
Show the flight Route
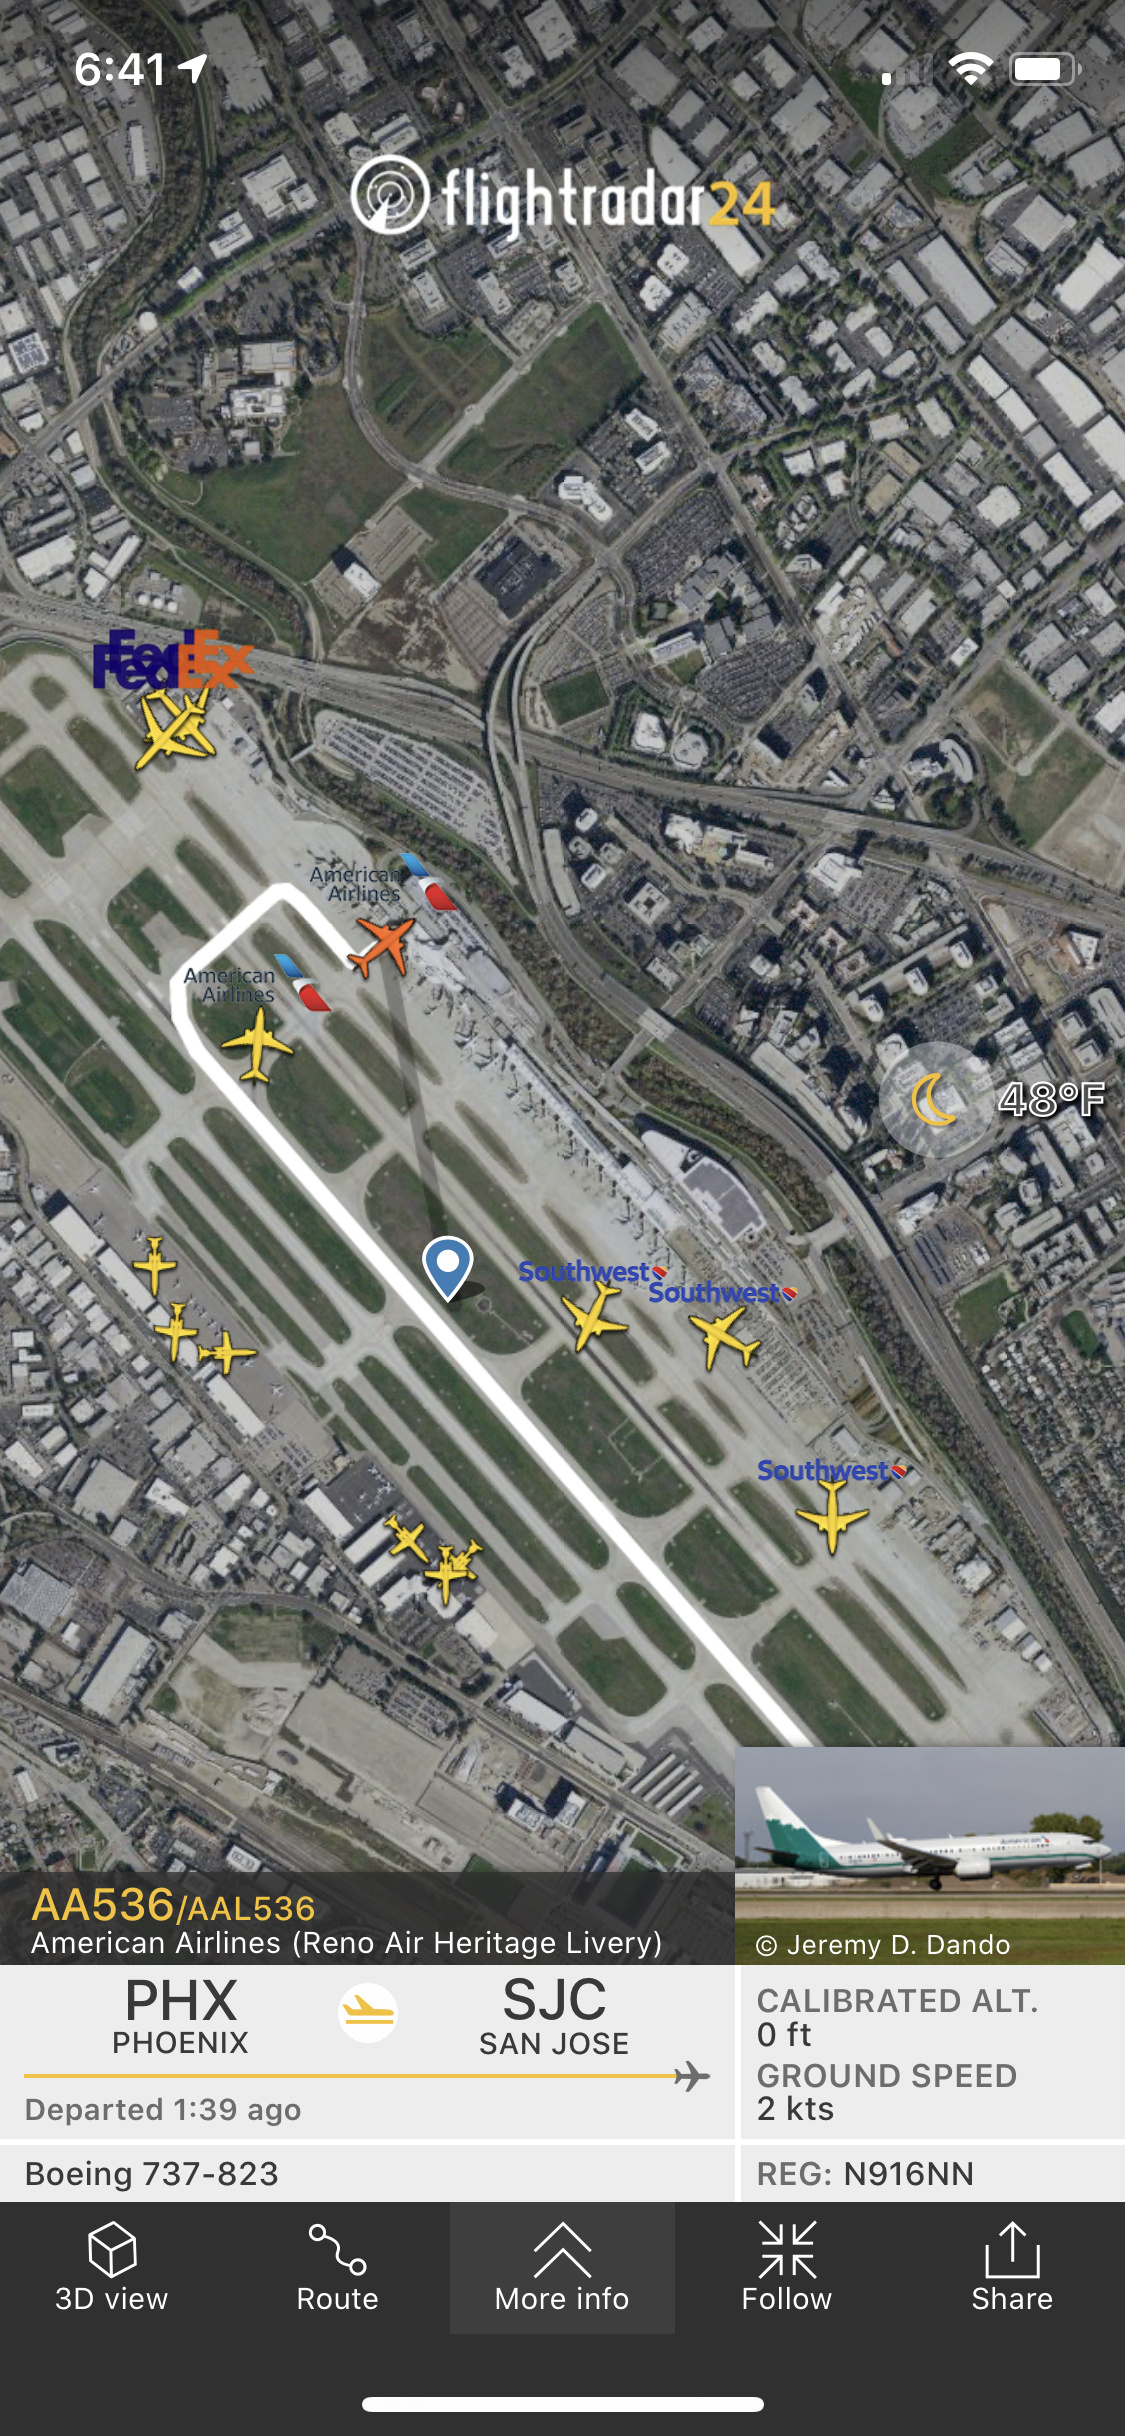tap(337, 2268)
